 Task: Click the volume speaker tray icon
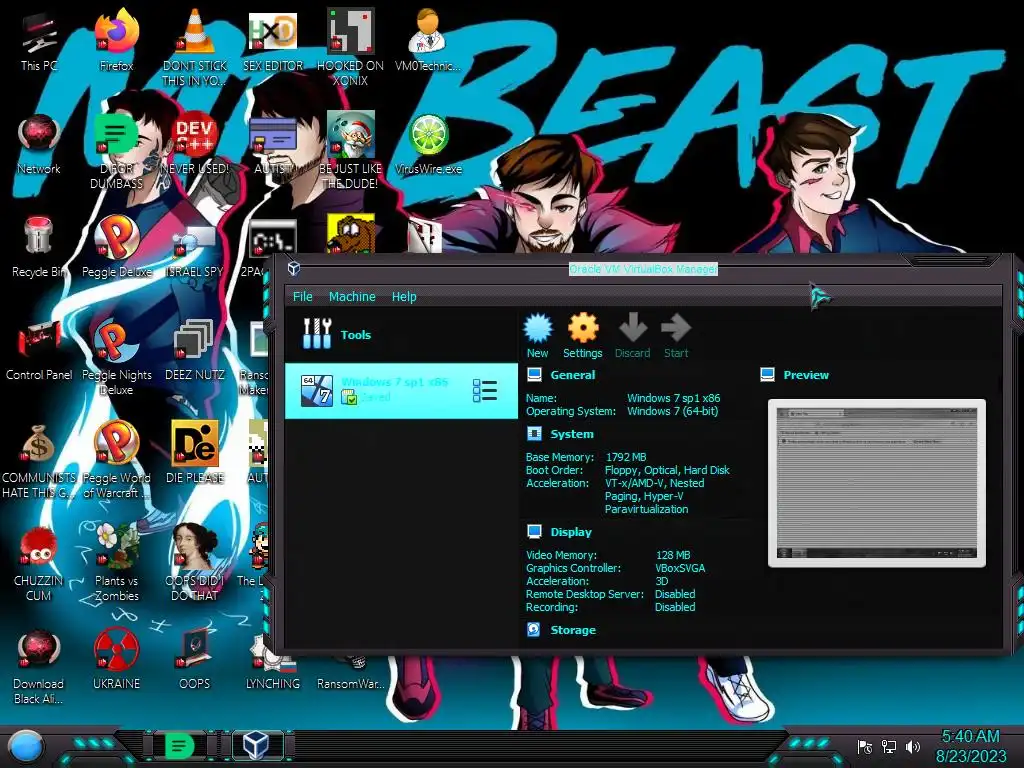[913, 746]
